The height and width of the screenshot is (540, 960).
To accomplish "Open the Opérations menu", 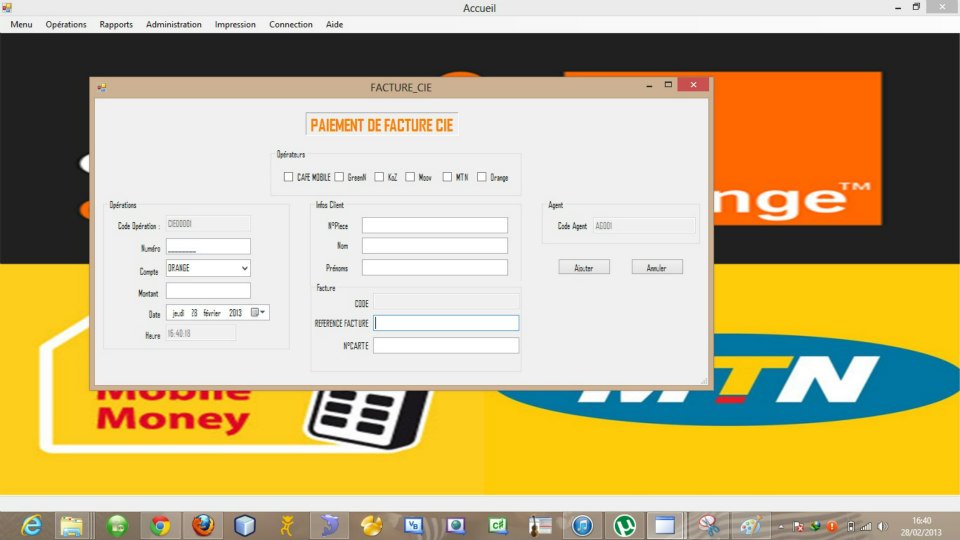I will pos(66,24).
